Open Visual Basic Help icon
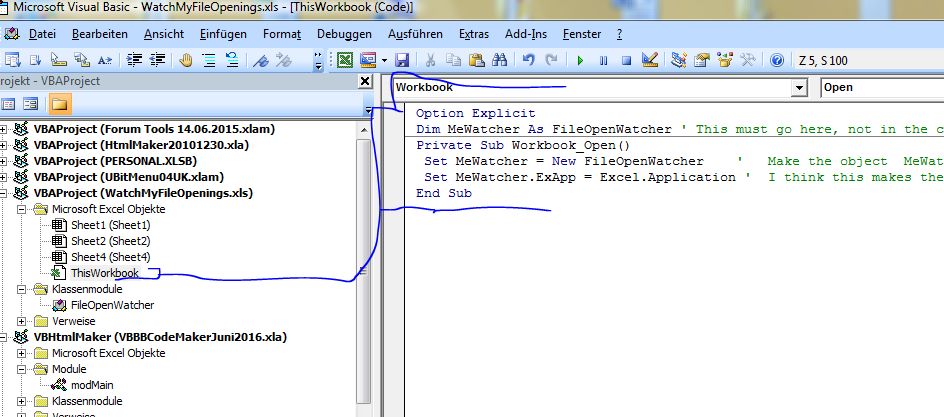 click(777, 60)
